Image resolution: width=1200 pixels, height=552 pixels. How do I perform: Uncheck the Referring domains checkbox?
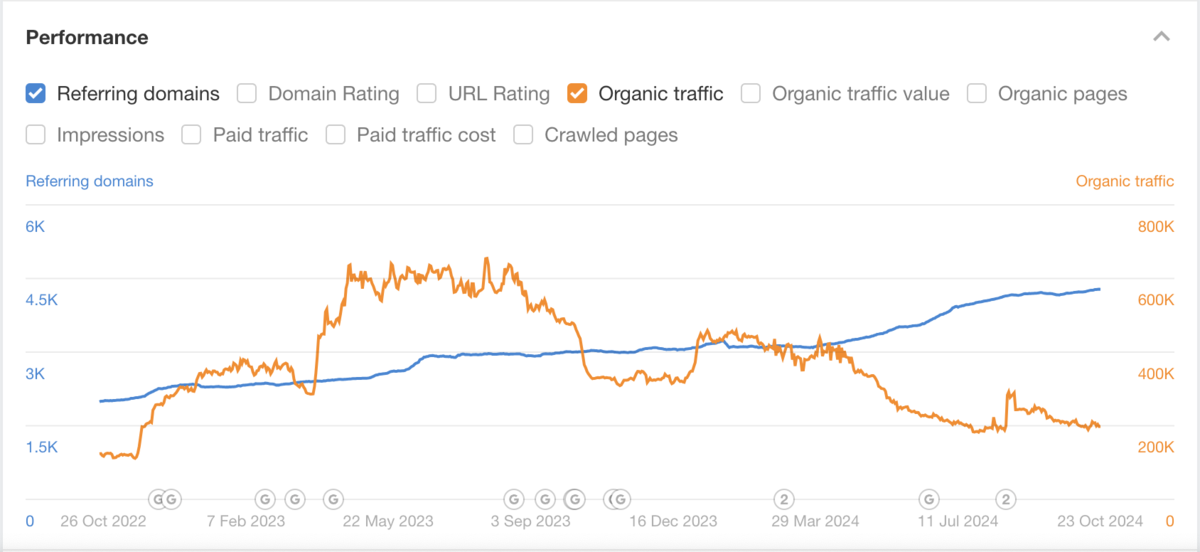36,94
